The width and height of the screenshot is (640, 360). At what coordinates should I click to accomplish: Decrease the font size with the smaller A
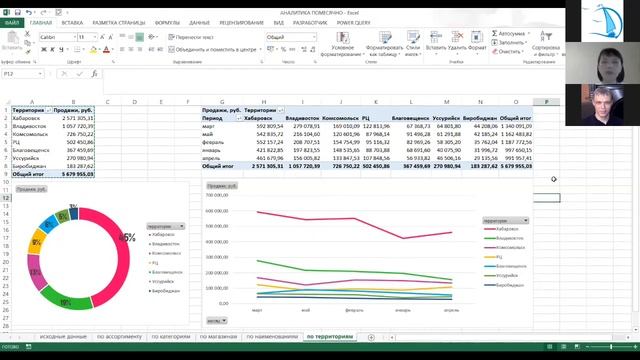(x=110, y=37)
